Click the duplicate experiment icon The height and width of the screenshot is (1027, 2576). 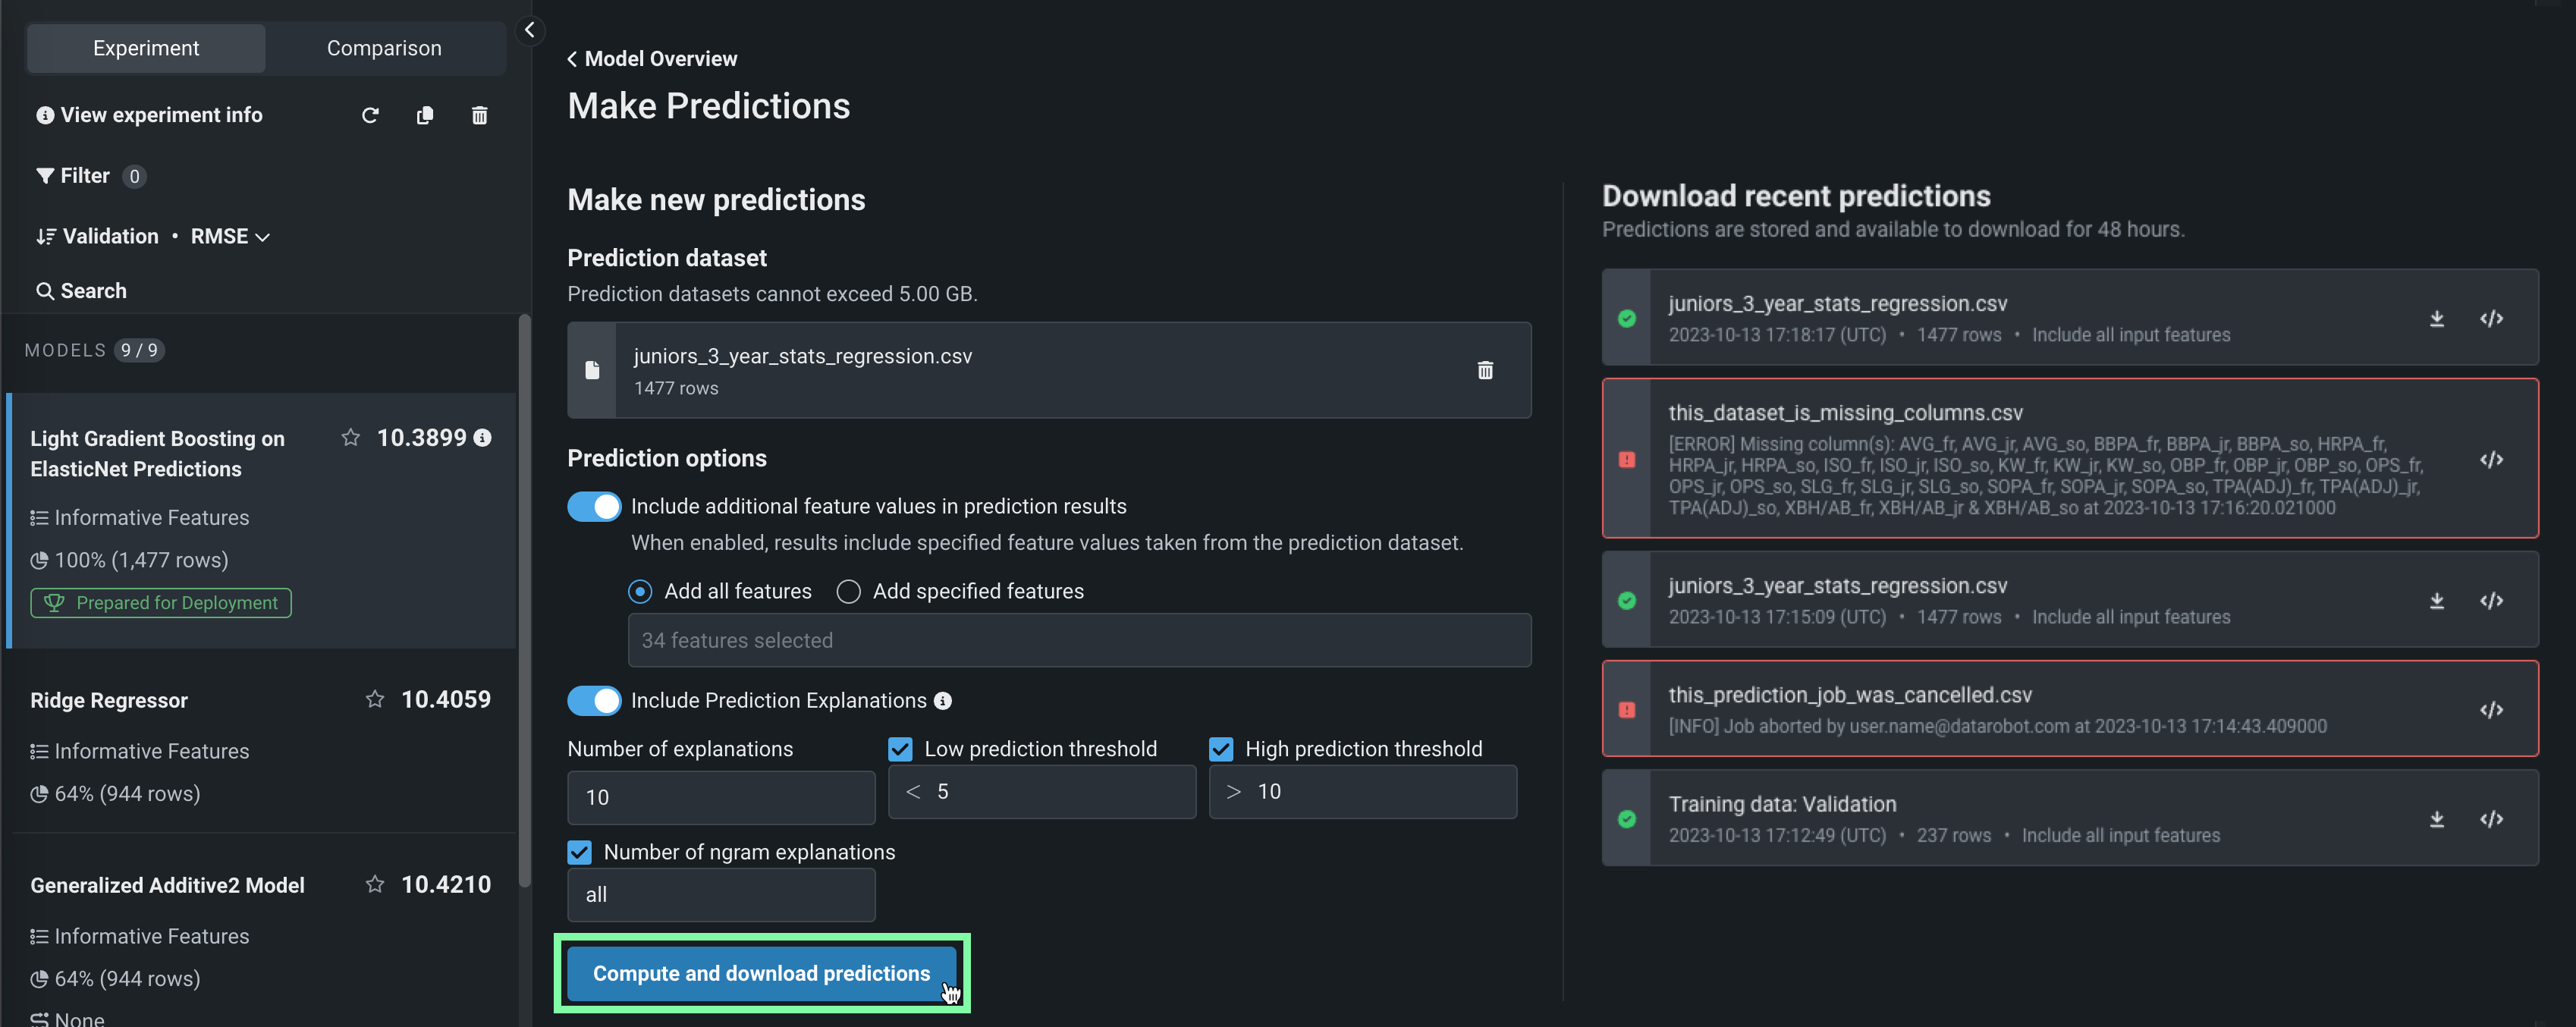pyautogui.click(x=425, y=116)
